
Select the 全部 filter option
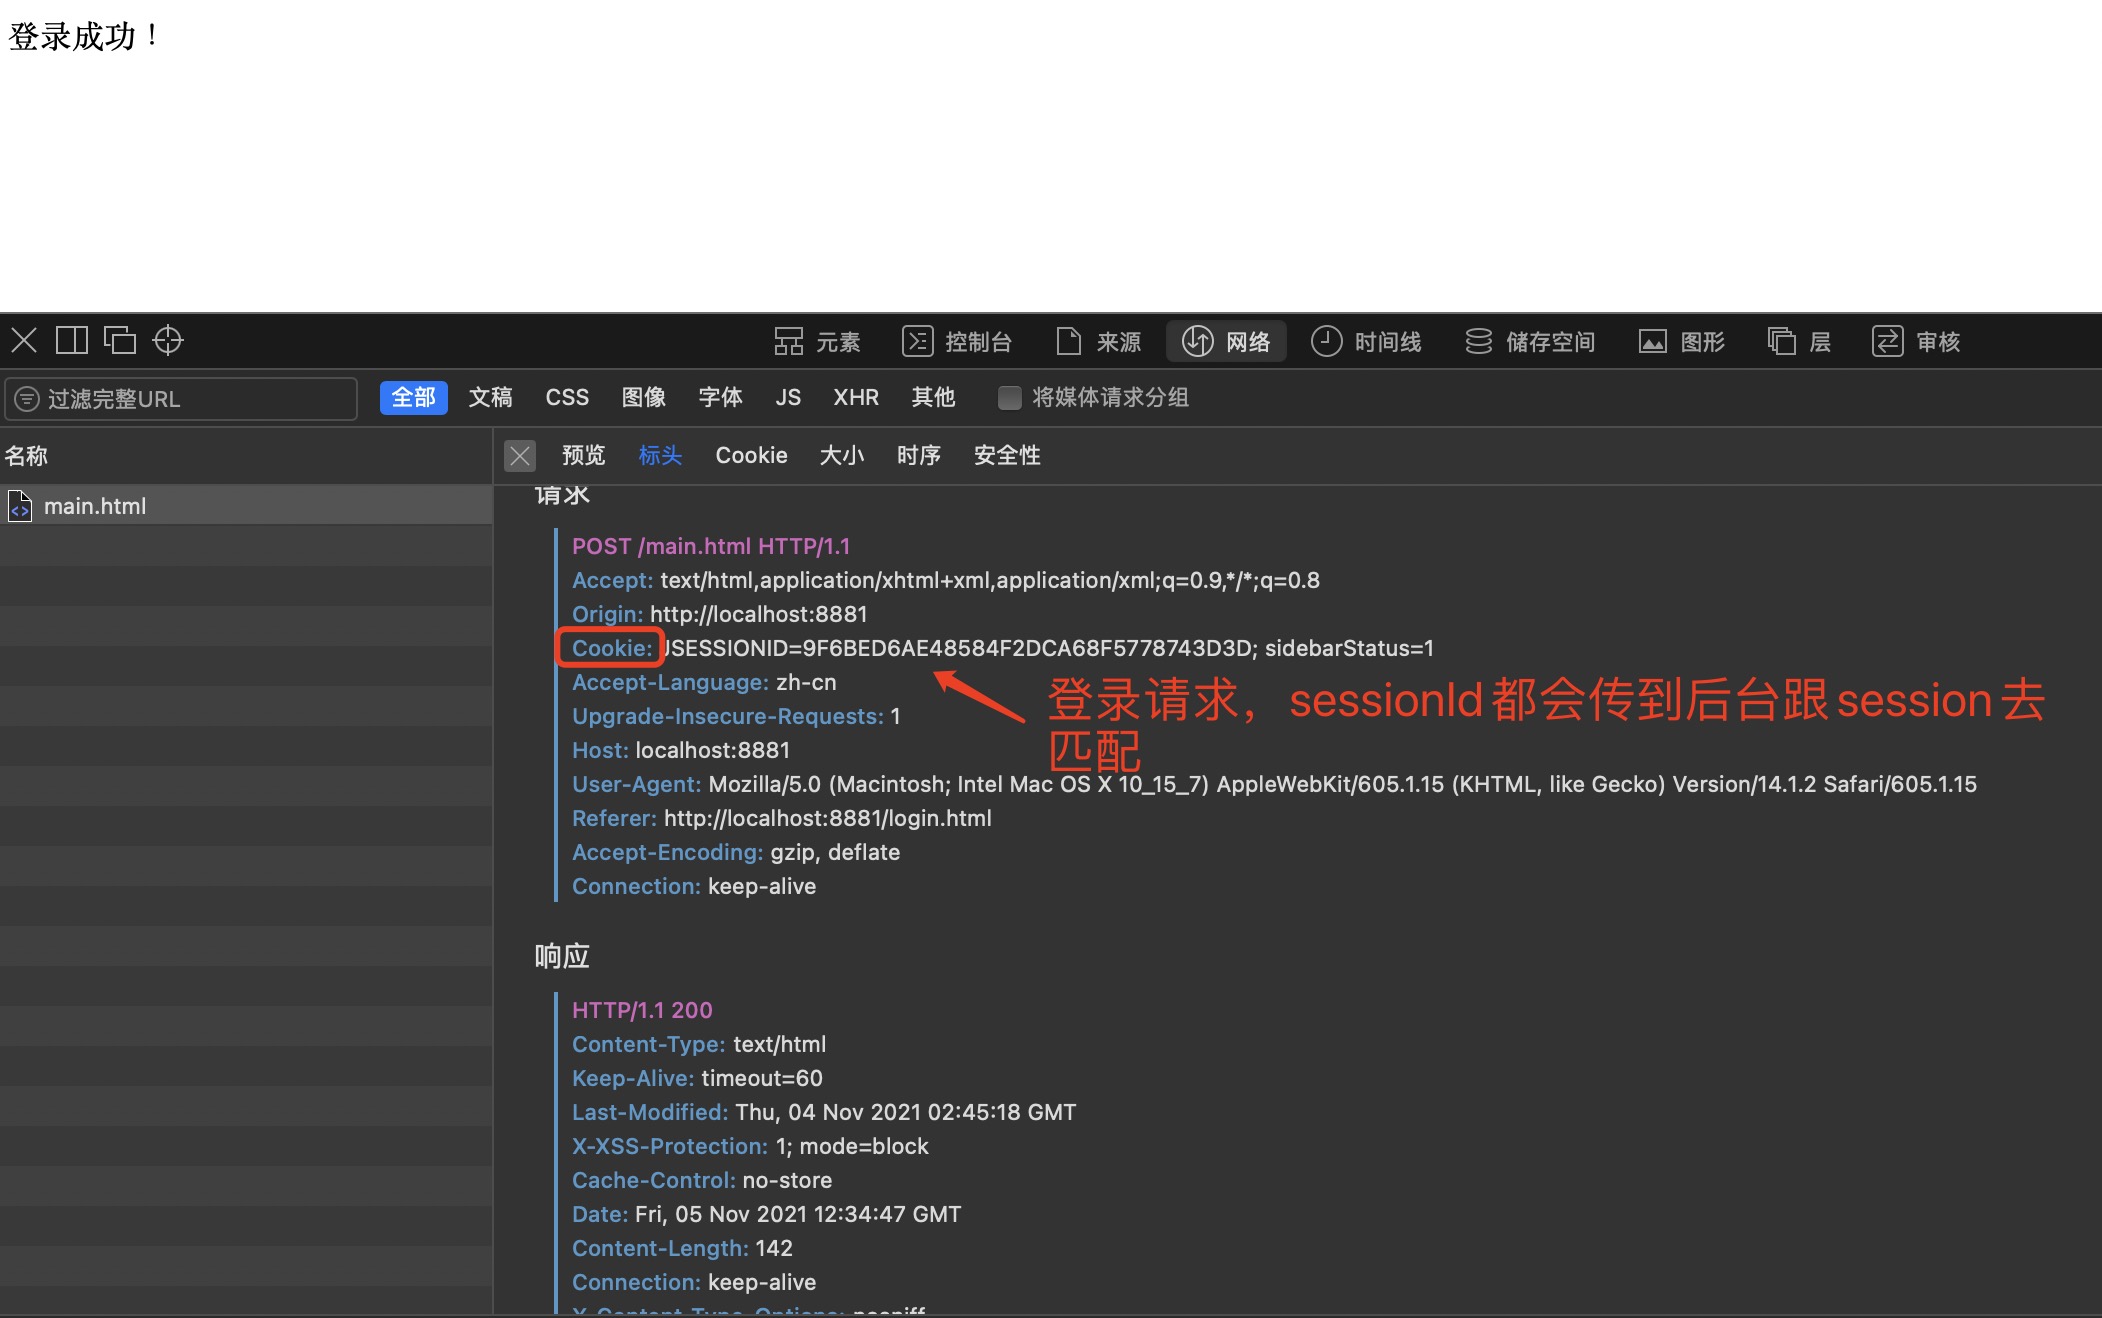pos(413,397)
